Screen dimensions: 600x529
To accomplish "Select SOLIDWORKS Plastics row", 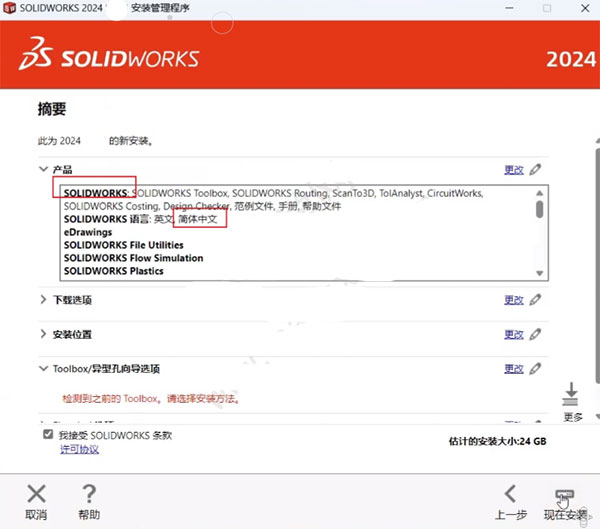I will point(114,271).
